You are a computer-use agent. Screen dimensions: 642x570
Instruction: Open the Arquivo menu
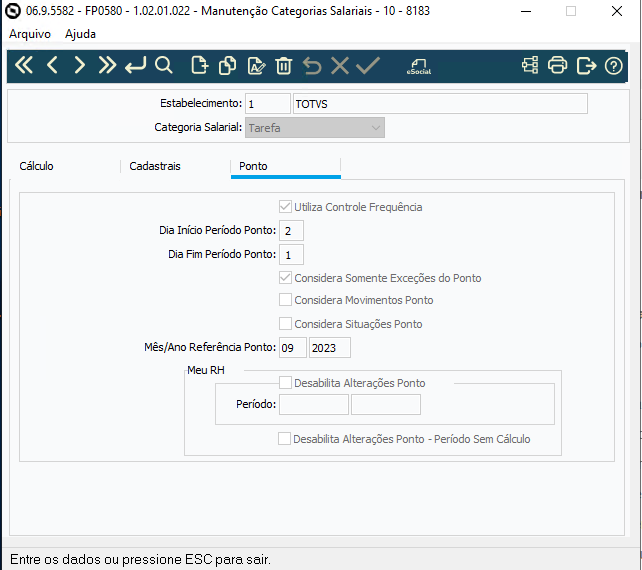tap(30, 34)
